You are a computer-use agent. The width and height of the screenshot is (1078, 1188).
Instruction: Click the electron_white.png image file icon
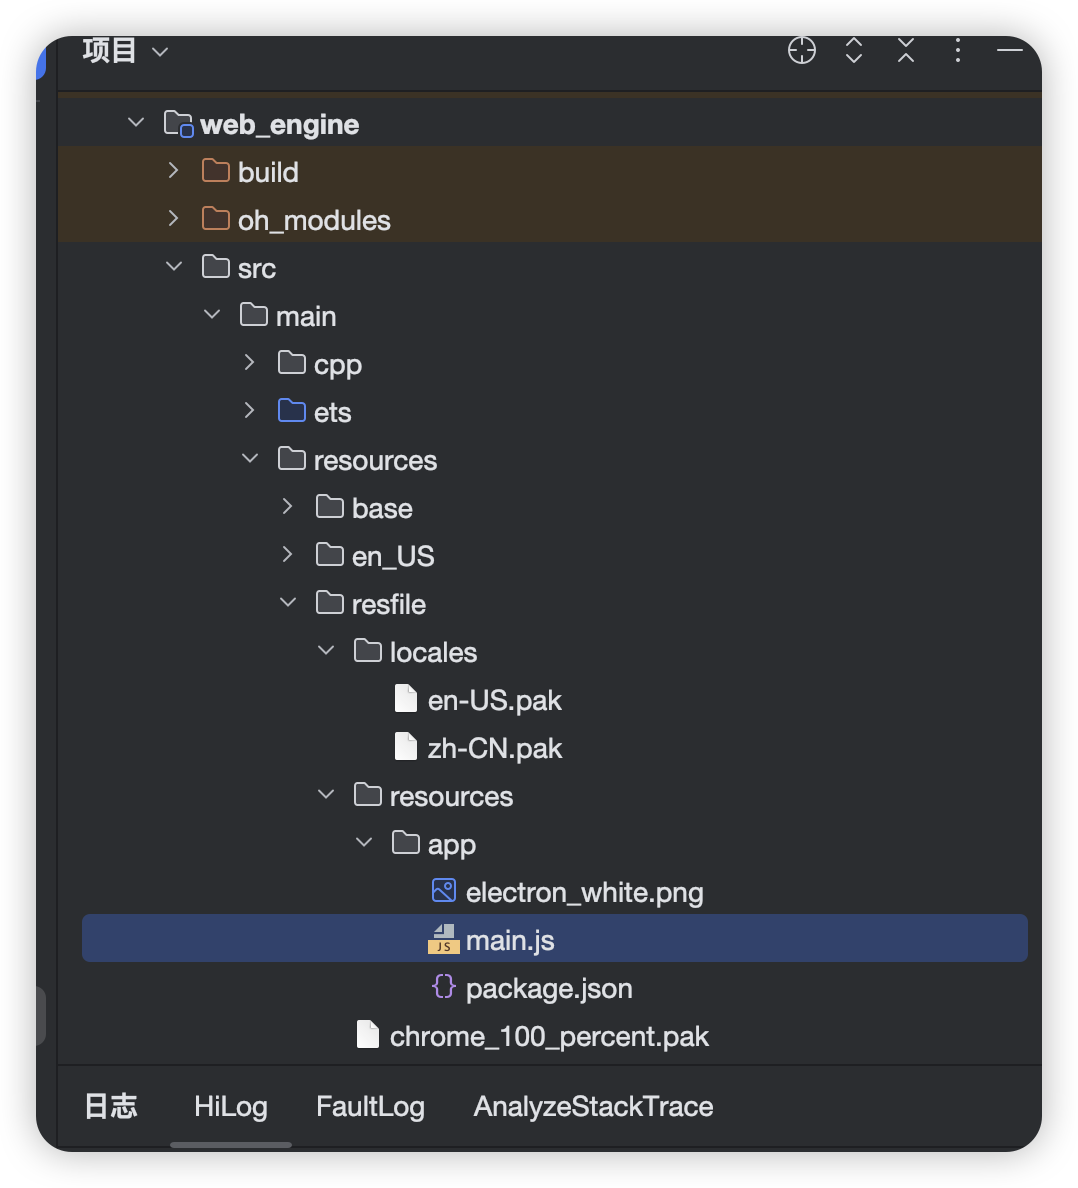(x=443, y=891)
